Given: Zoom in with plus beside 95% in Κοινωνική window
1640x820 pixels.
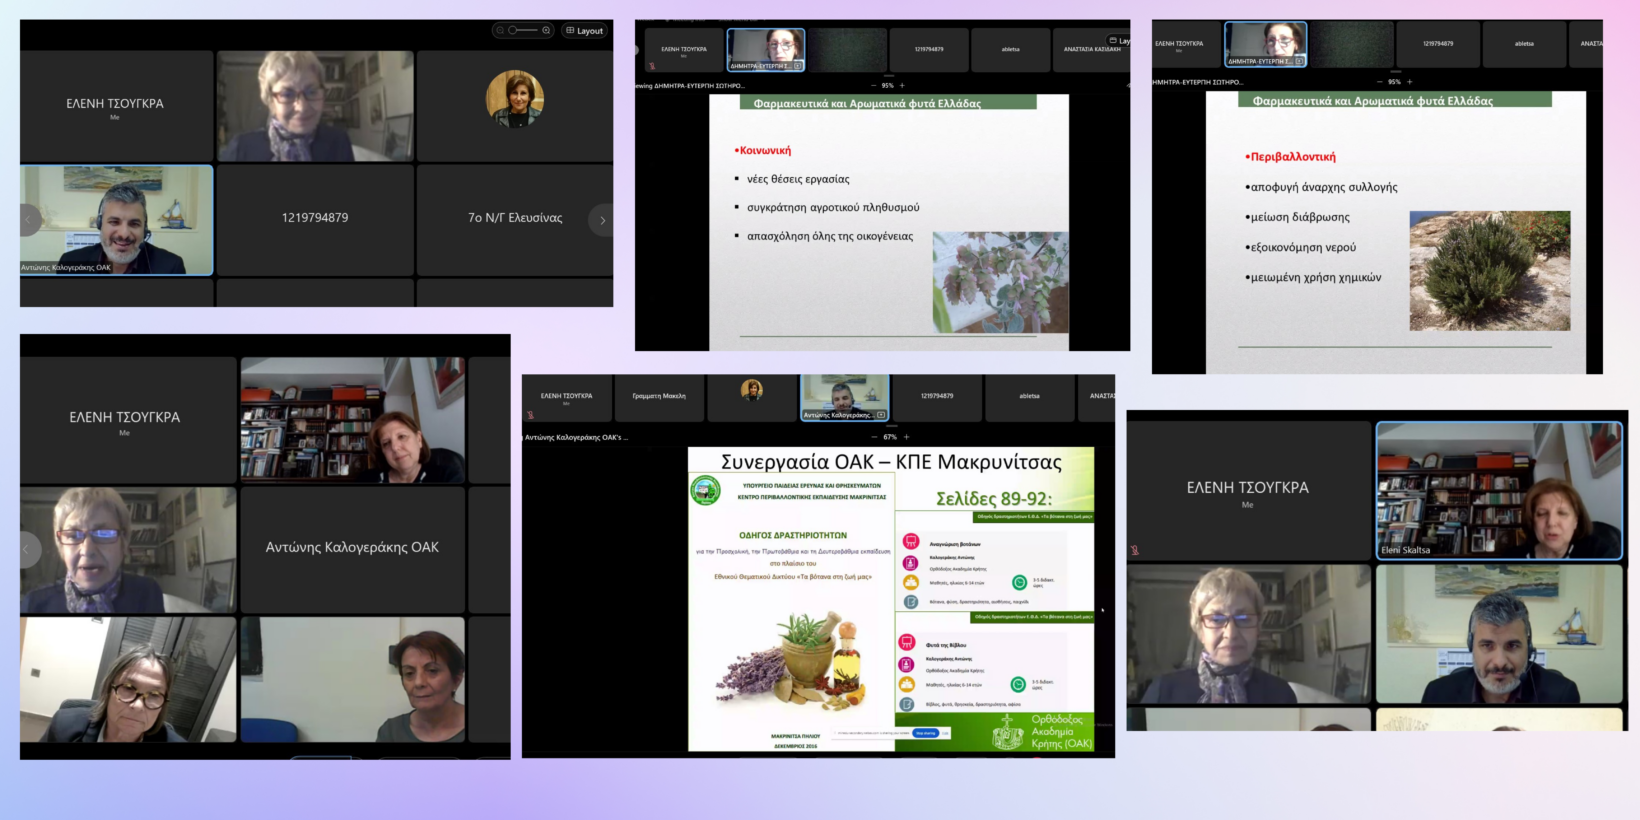Looking at the screenshot, I should coord(902,86).
